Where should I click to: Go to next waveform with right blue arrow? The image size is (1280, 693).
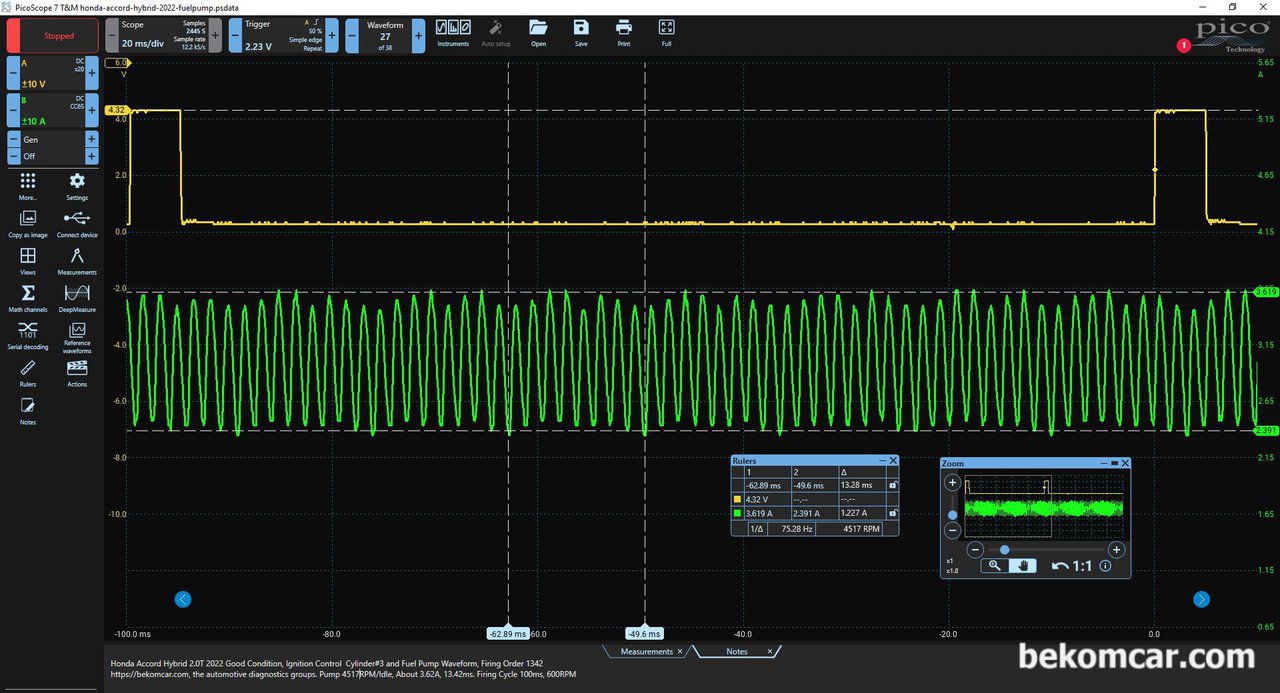click(x=1201, y=599)
